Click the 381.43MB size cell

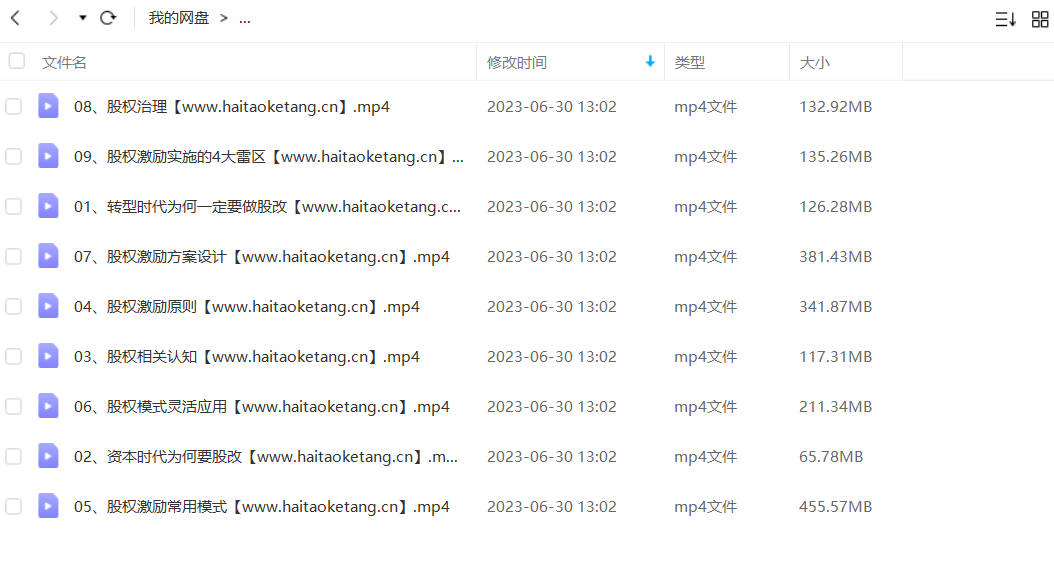coord(836,256)
